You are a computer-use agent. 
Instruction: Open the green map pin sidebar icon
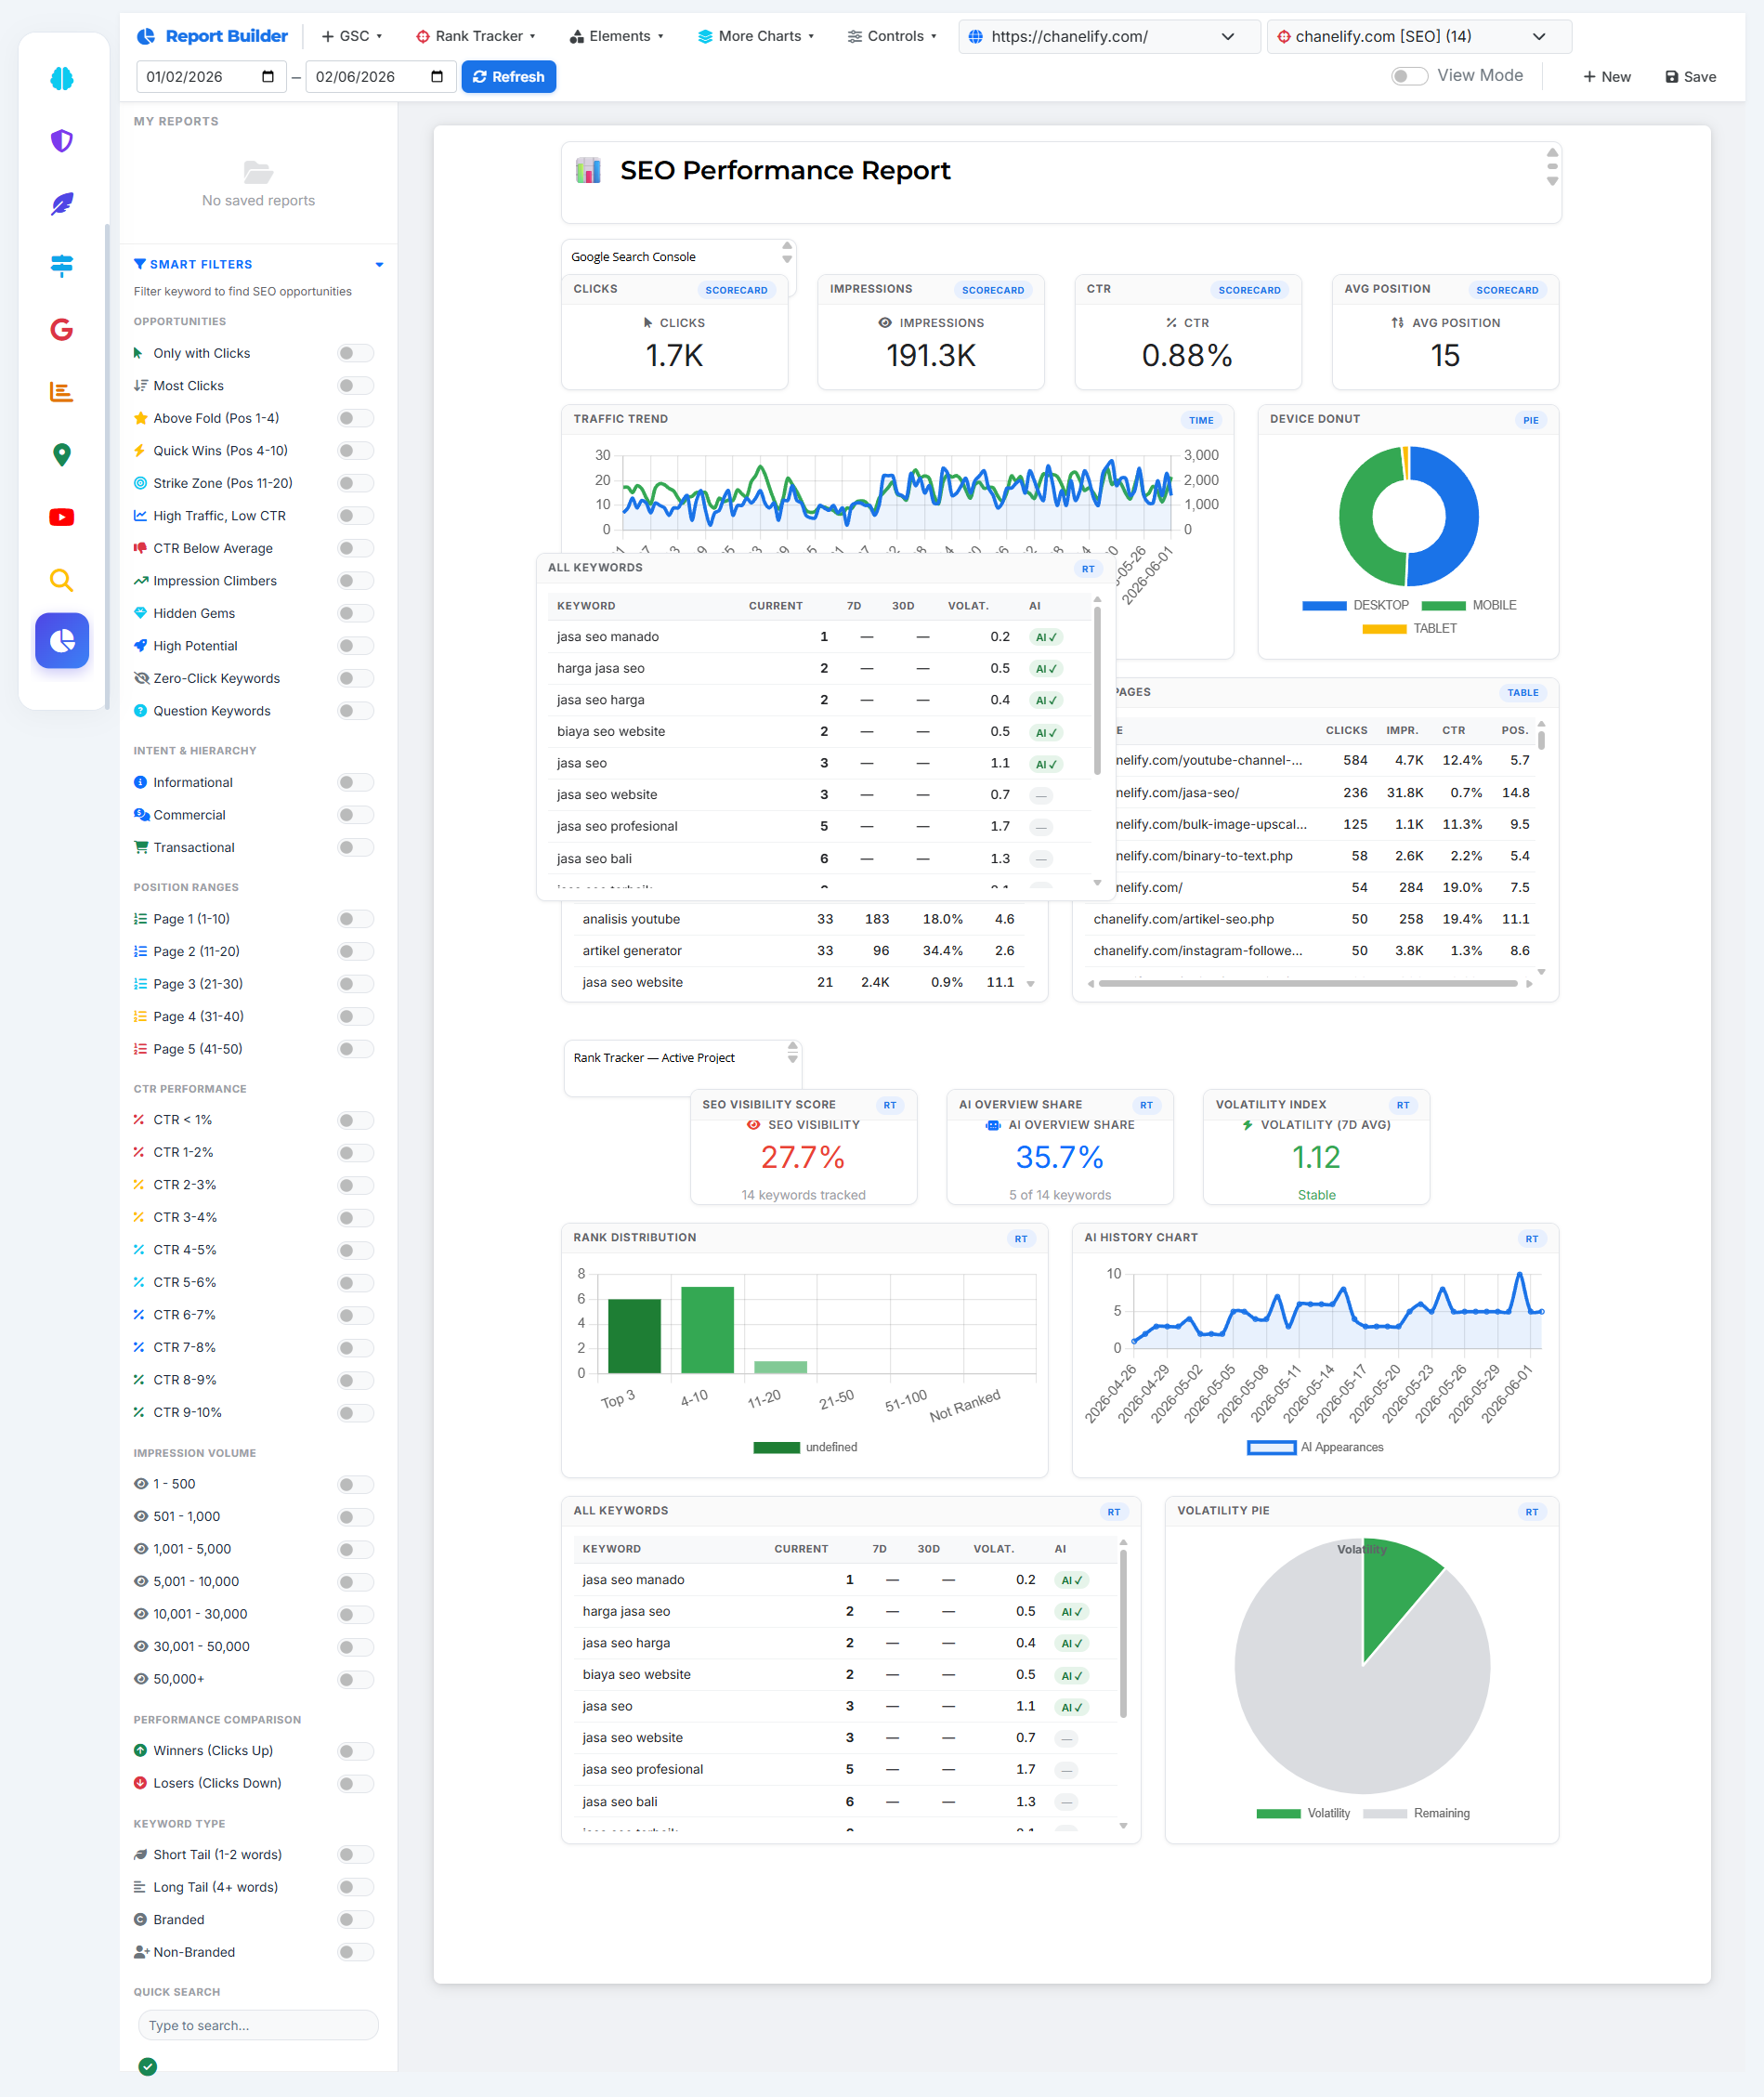tap(62, 455)
